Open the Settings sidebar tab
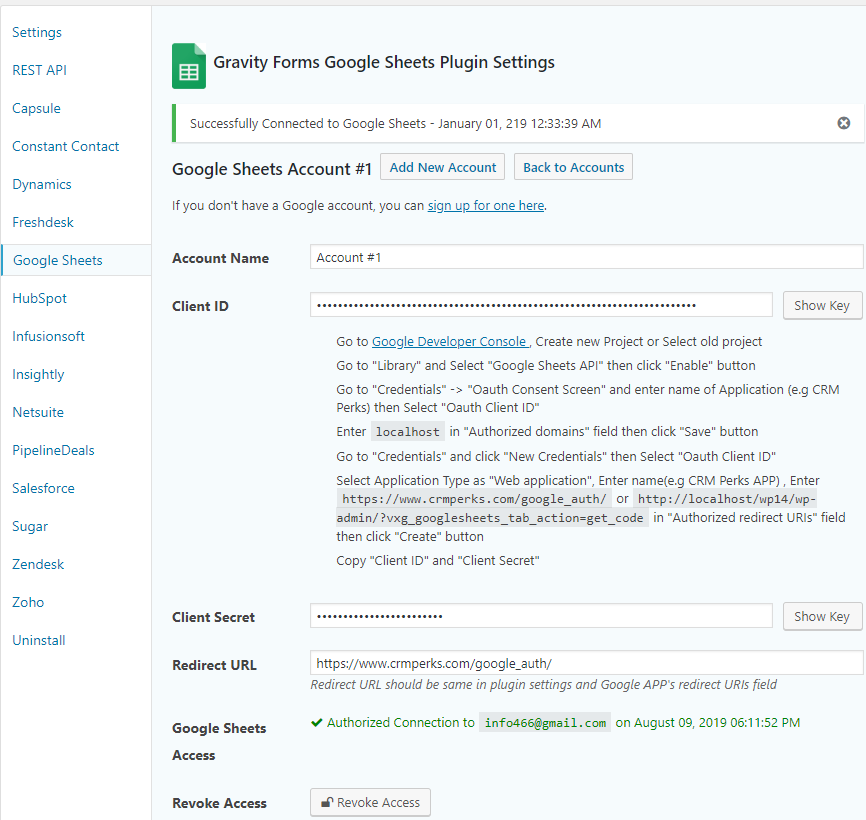Screen dimensions: 866x820 (x=37, y=32)
